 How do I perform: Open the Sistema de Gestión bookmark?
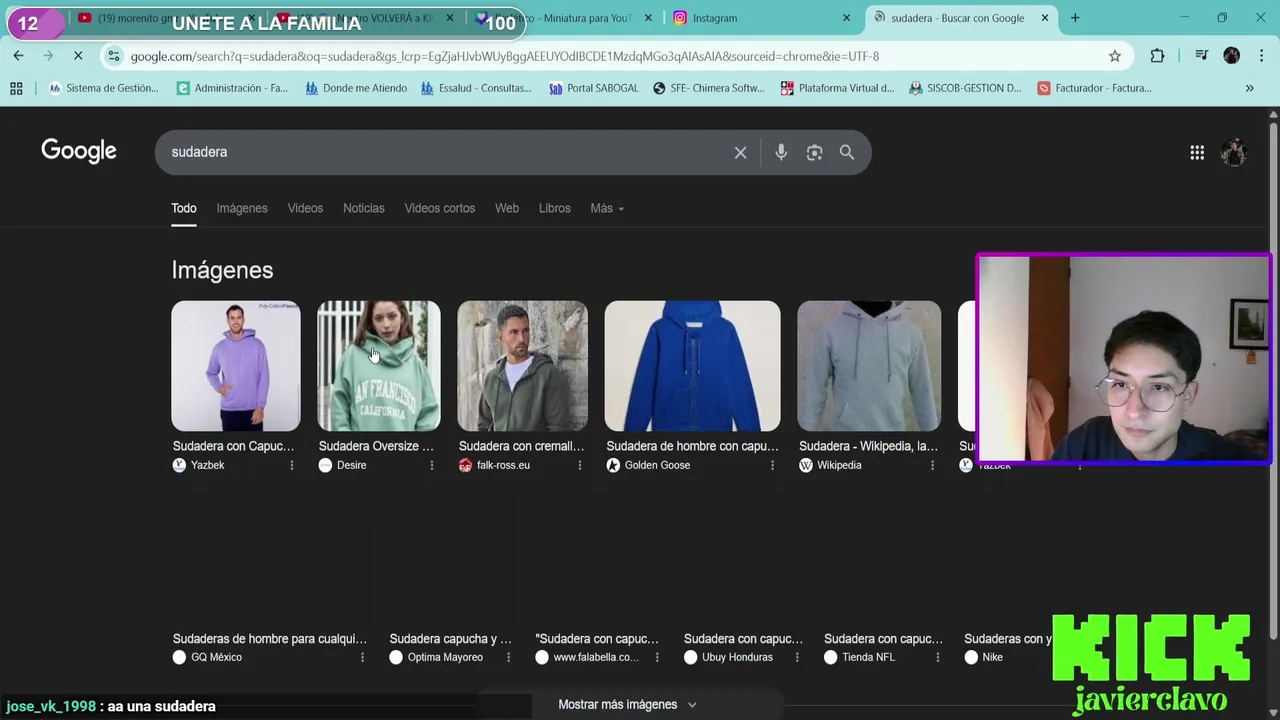point(104,88)
